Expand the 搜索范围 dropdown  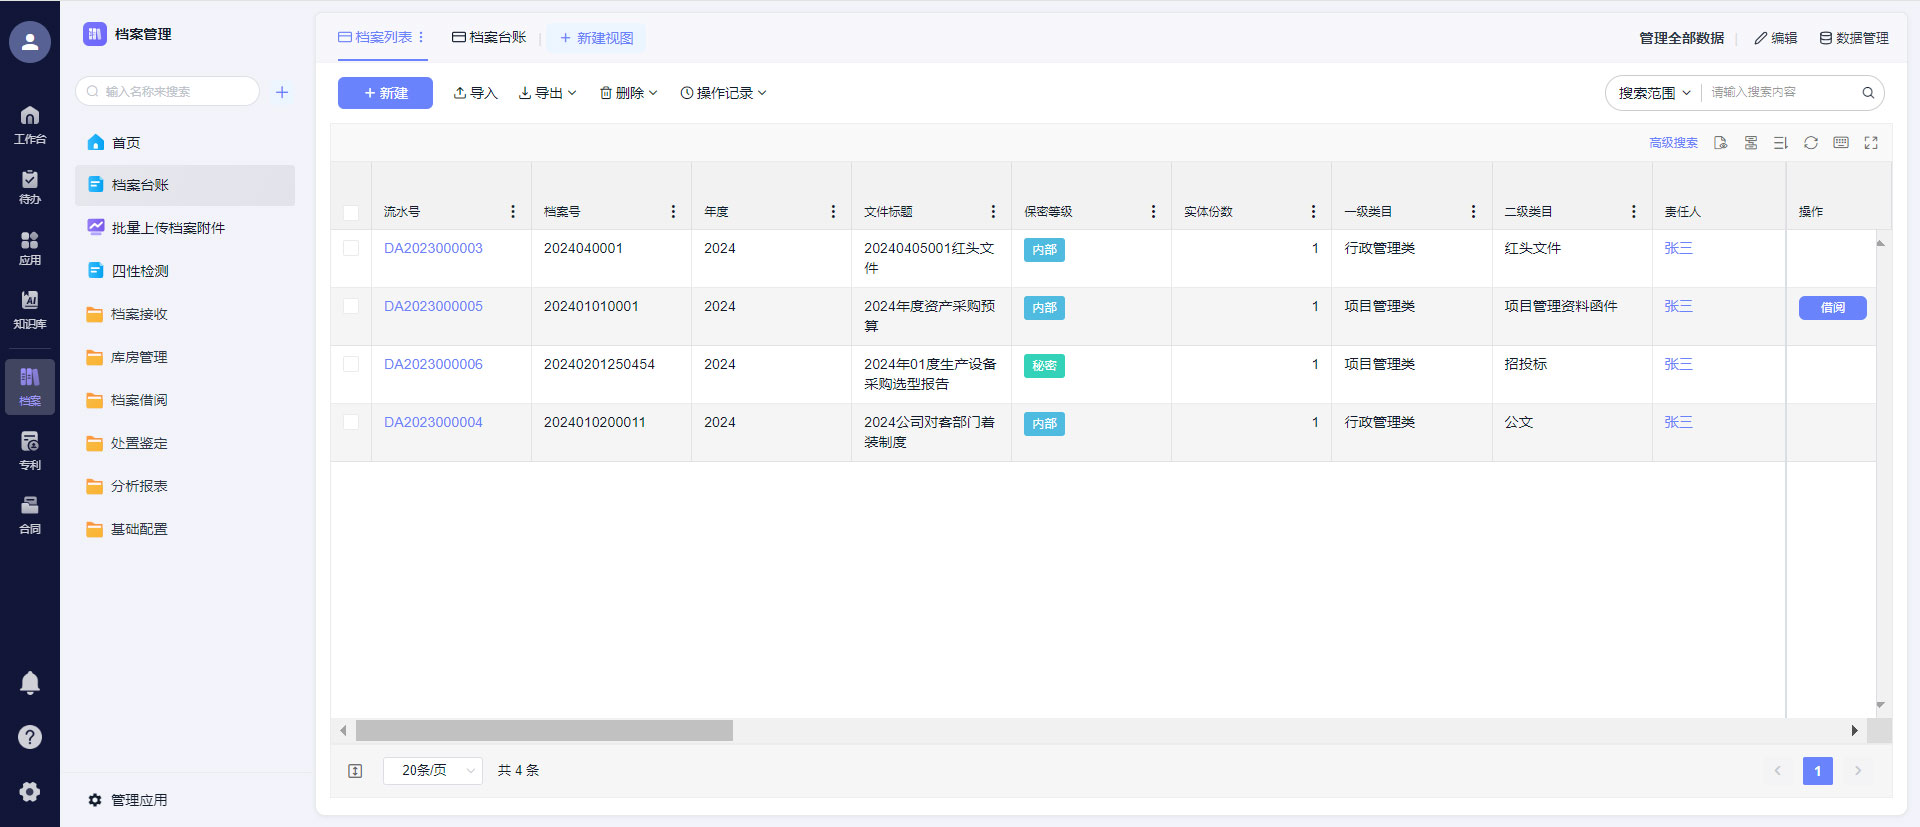(1654, 93)
